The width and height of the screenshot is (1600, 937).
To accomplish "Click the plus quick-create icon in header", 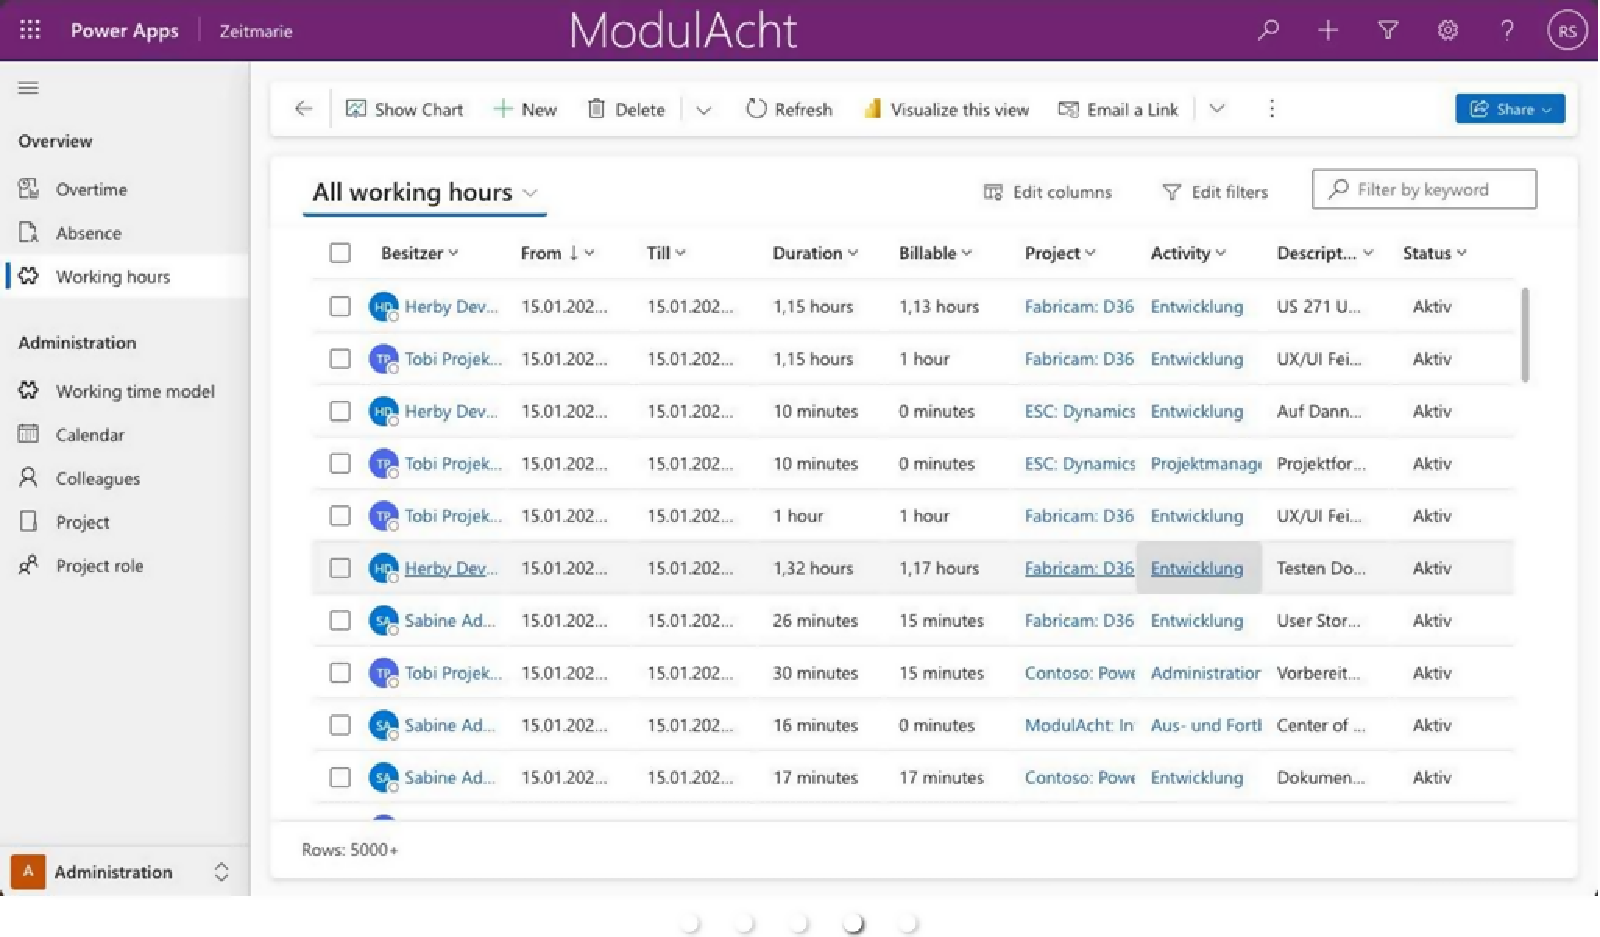I will 1327,30.
